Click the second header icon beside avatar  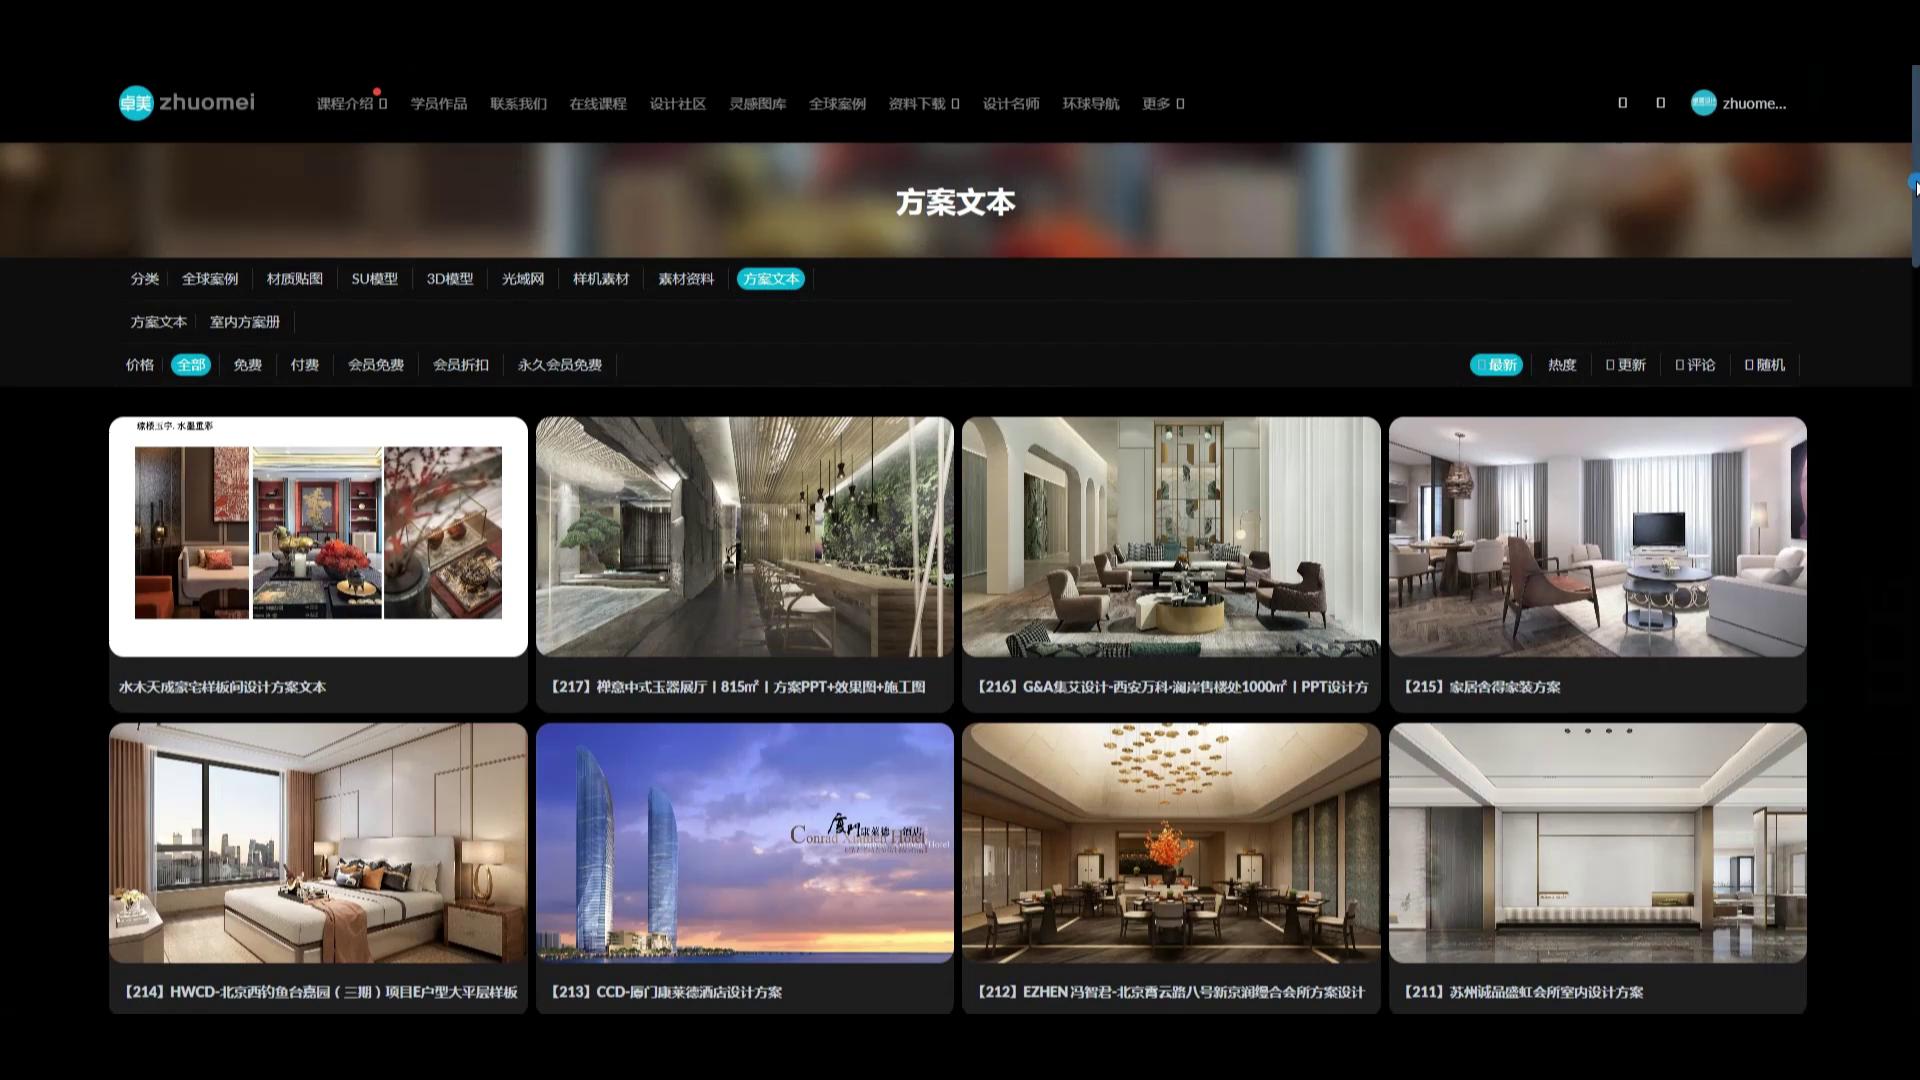[1660, 103]
